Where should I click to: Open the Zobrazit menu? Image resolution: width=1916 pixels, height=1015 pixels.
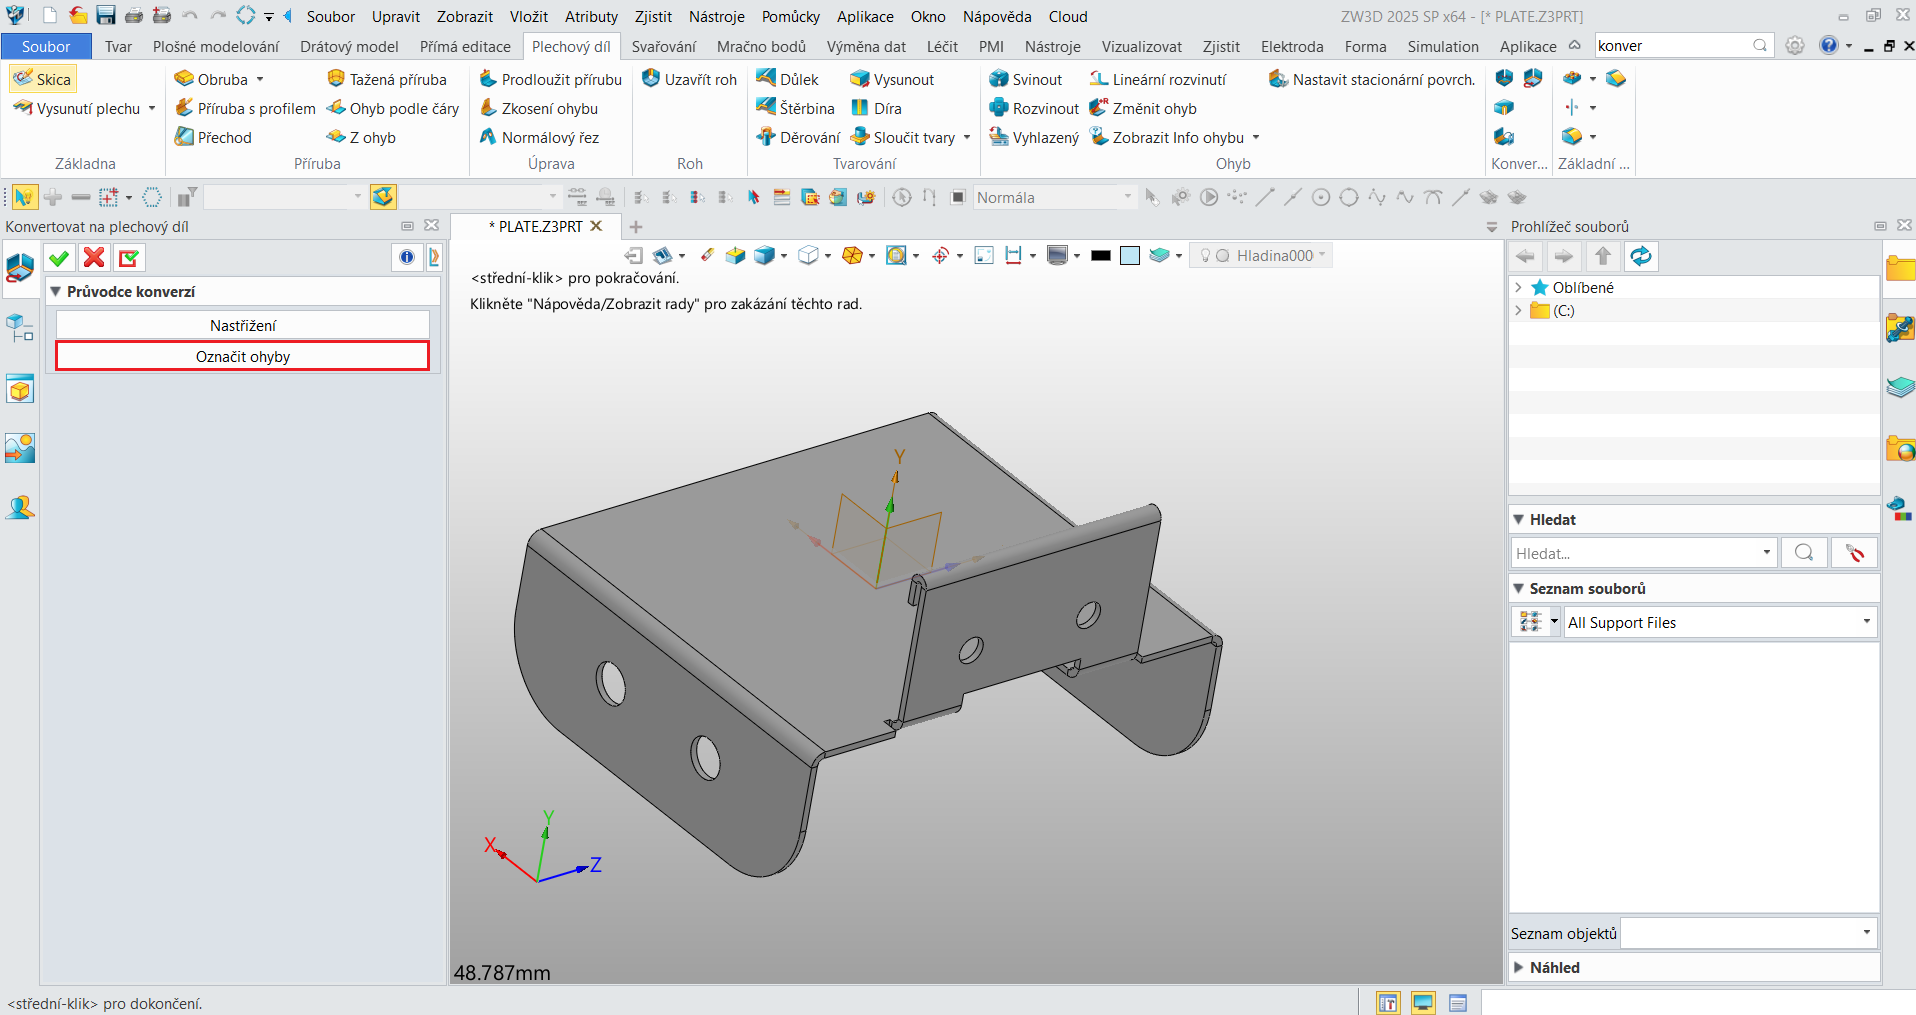[465, 16]
